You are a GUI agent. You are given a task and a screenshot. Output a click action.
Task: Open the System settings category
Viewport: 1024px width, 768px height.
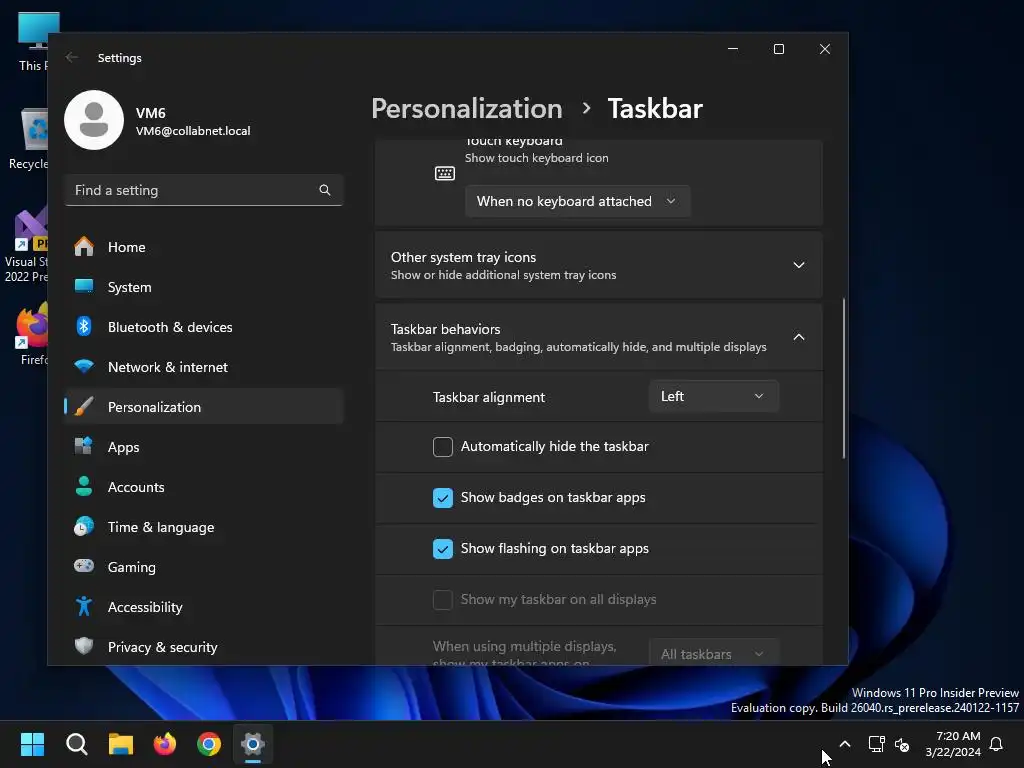[204, 287]
